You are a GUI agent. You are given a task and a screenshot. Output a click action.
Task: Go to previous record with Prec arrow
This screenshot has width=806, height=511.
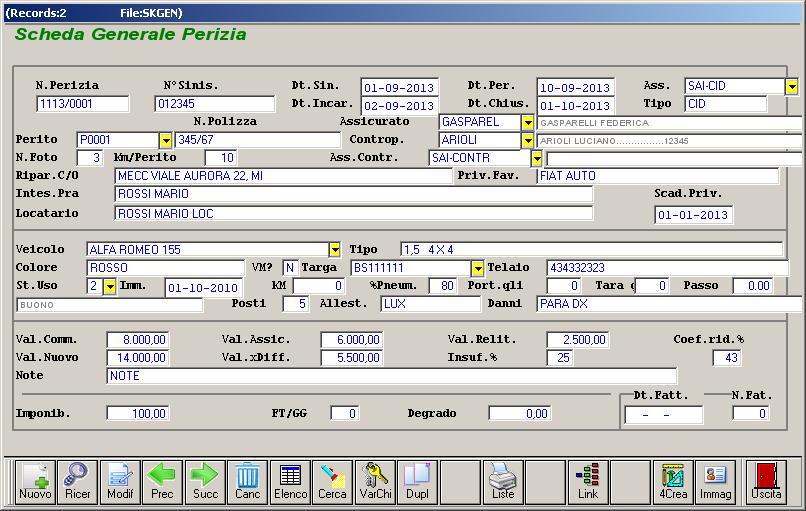point(162,481)
